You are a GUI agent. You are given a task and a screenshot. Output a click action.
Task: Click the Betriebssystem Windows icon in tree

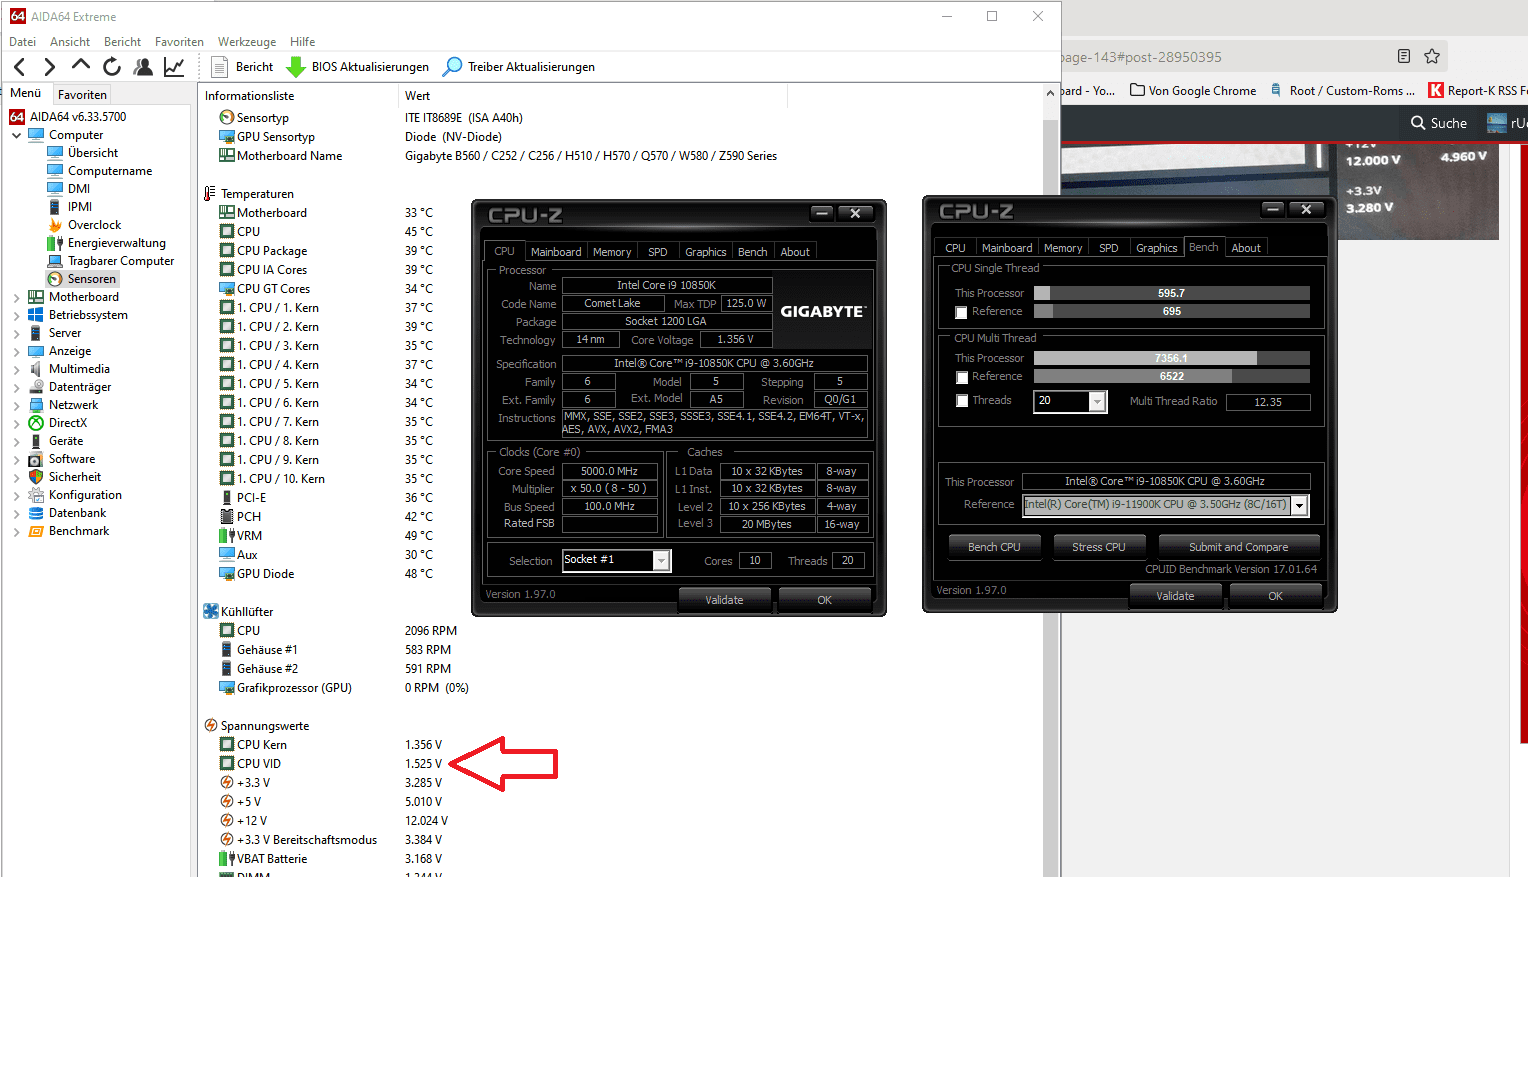point(36,315)
